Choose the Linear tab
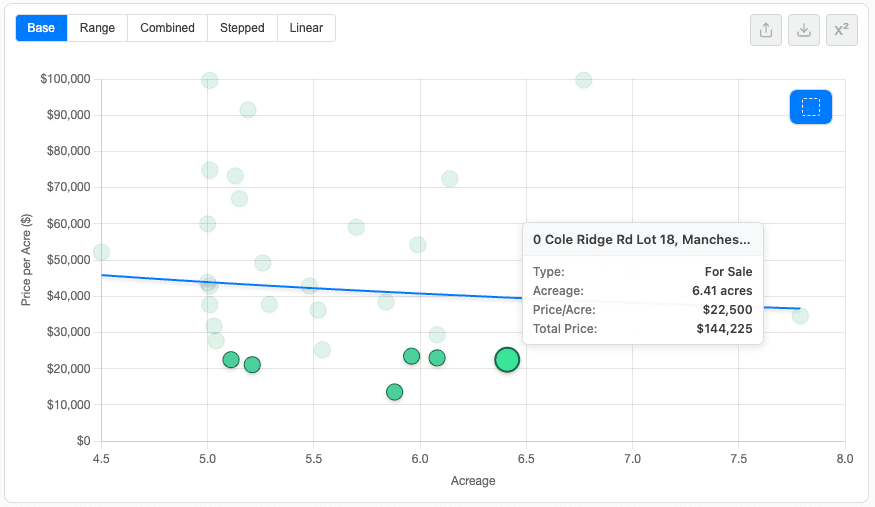This screenshot has height=507, width=875. pyautogui.click(x=306, y=28)
